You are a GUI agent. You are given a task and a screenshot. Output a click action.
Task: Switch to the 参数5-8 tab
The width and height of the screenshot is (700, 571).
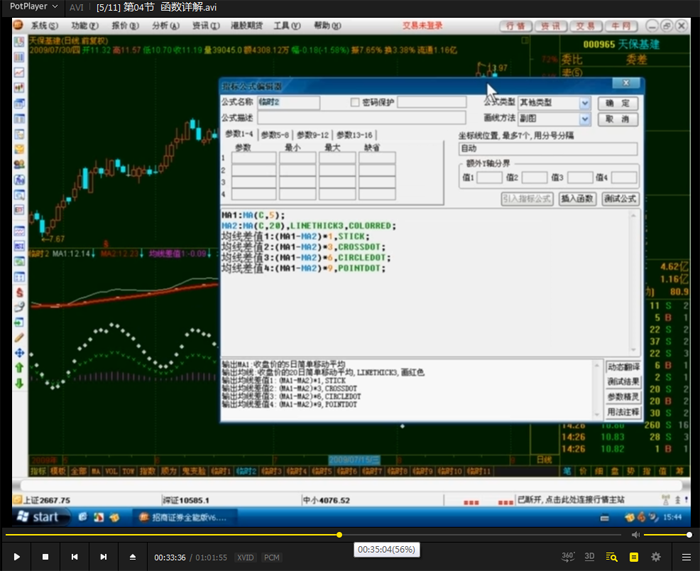point(275,135)
